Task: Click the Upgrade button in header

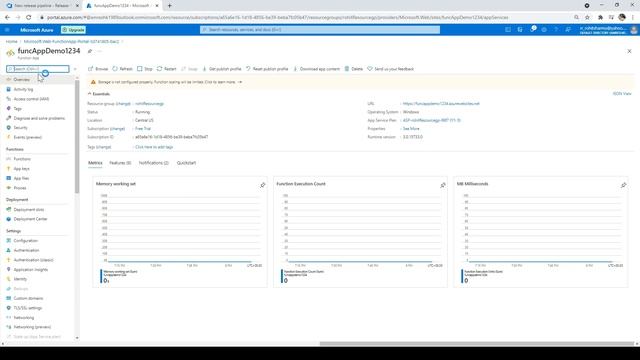Action: tap(73, 30)
